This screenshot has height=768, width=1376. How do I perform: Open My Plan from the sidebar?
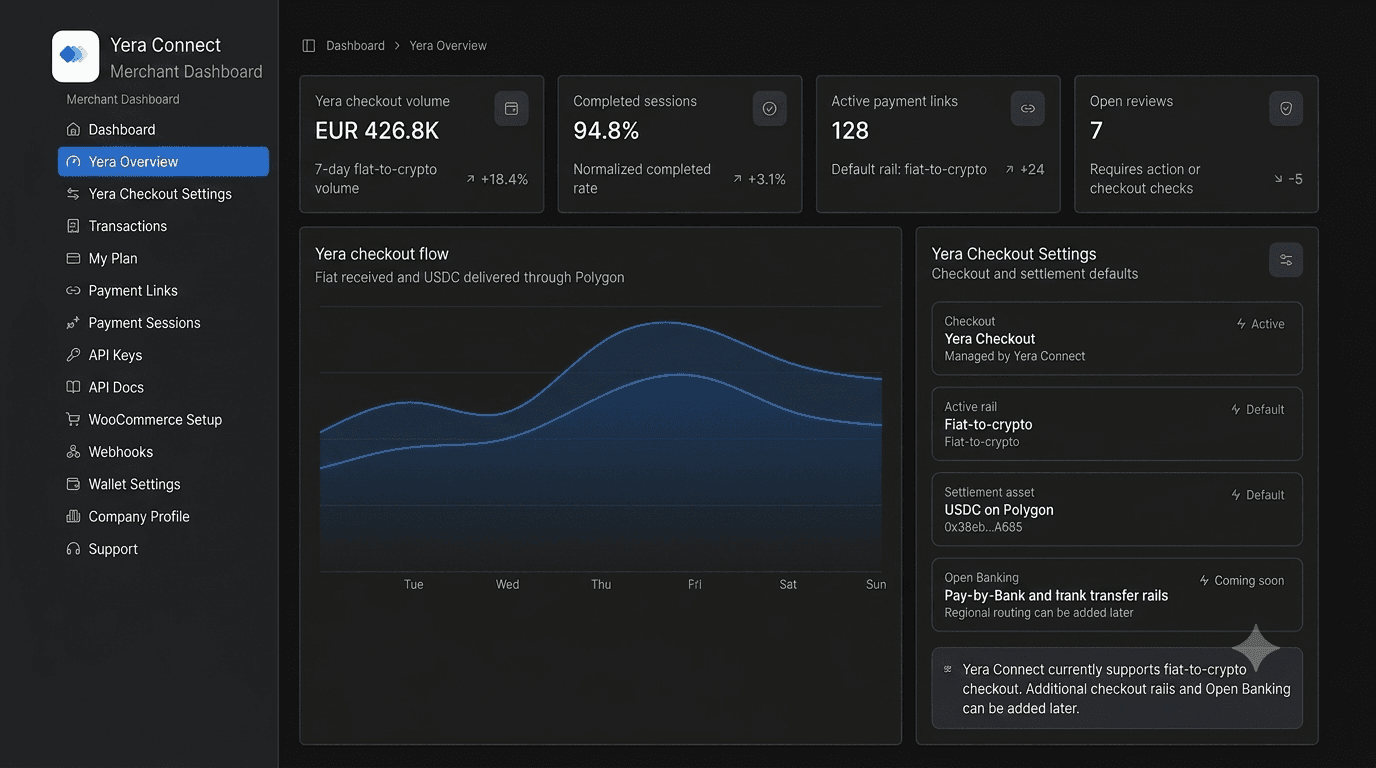[x=163, y=258]
